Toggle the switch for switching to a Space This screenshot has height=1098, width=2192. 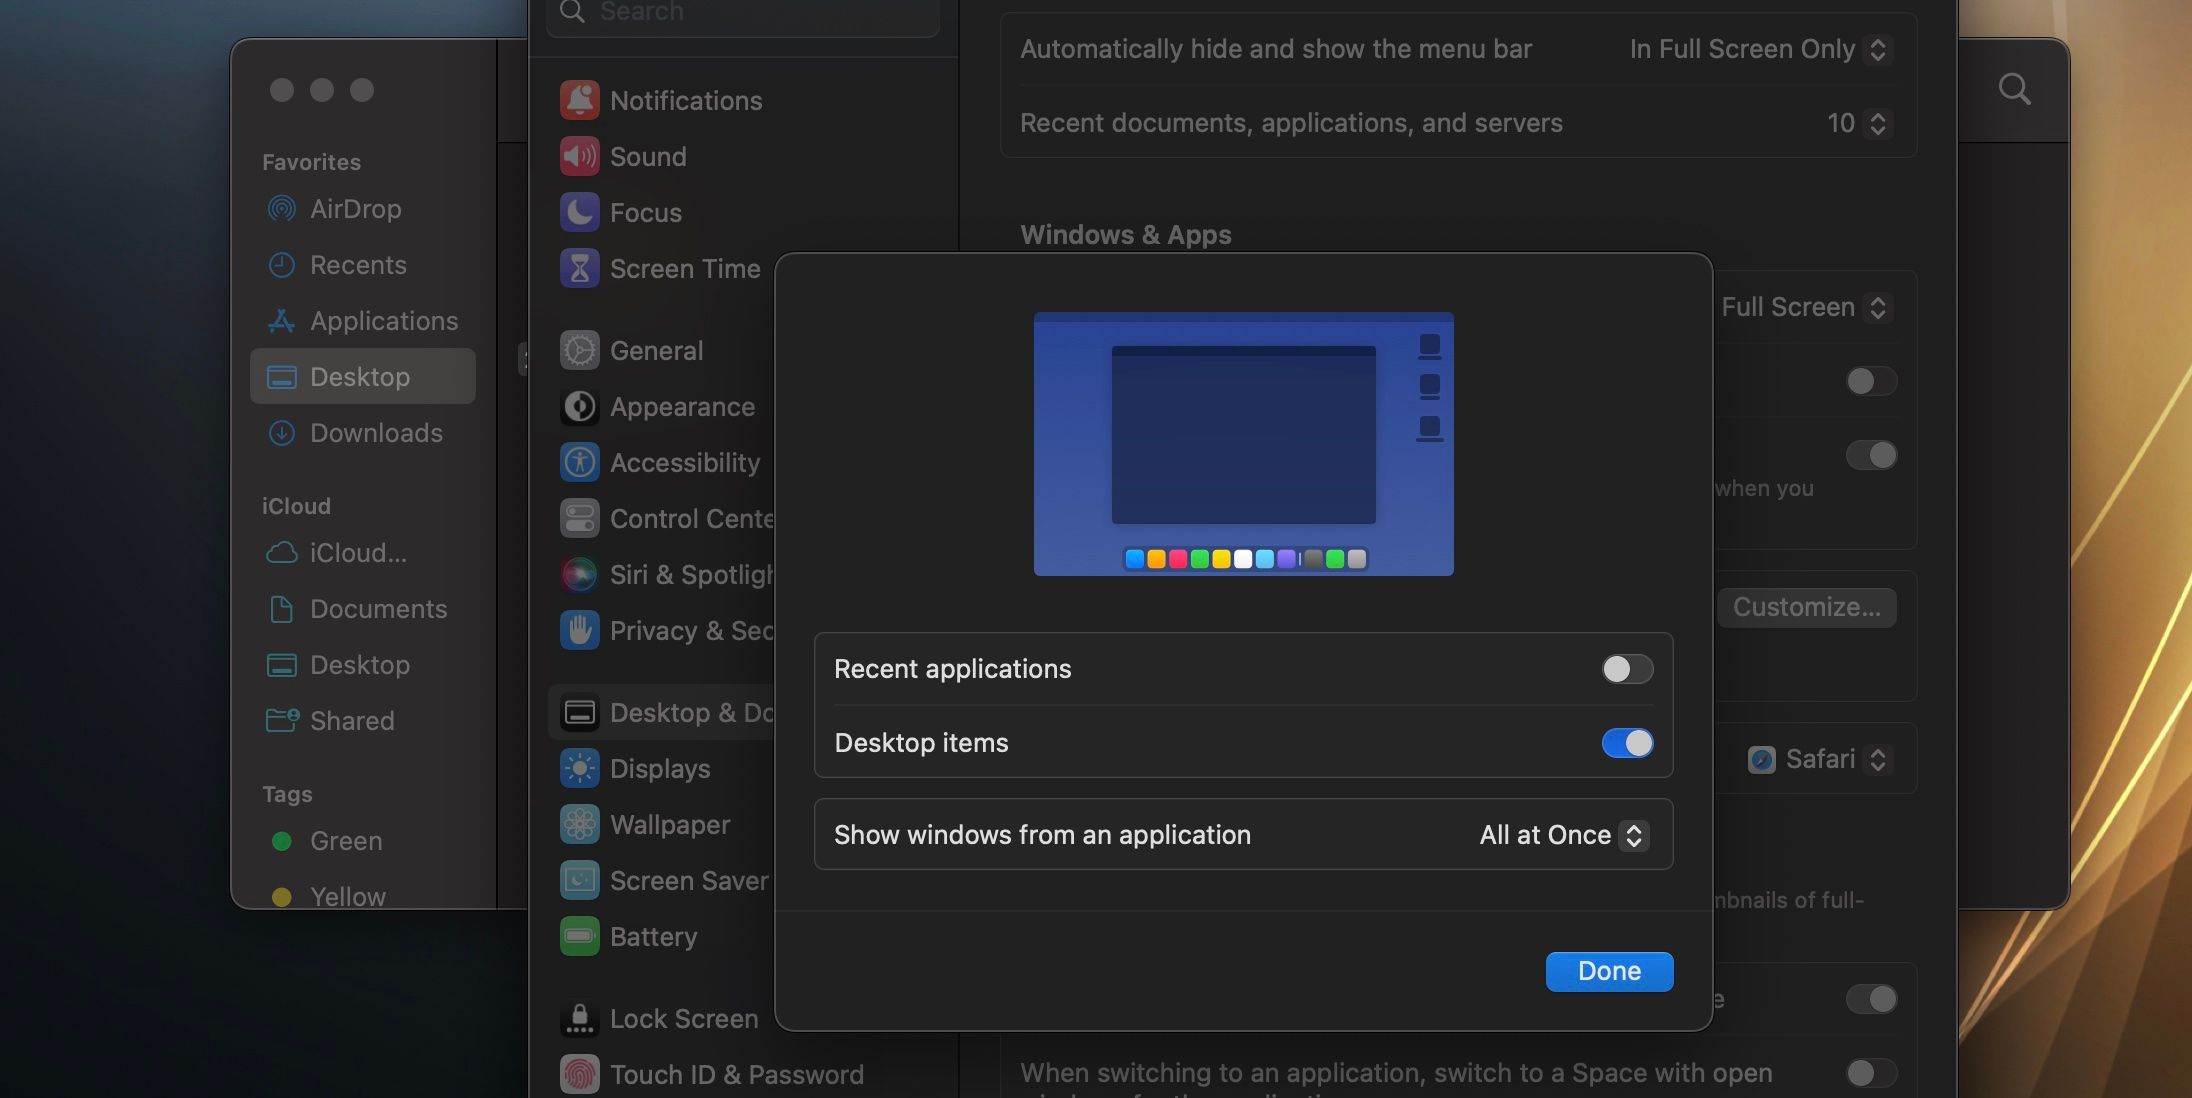pos(1870,1073)
